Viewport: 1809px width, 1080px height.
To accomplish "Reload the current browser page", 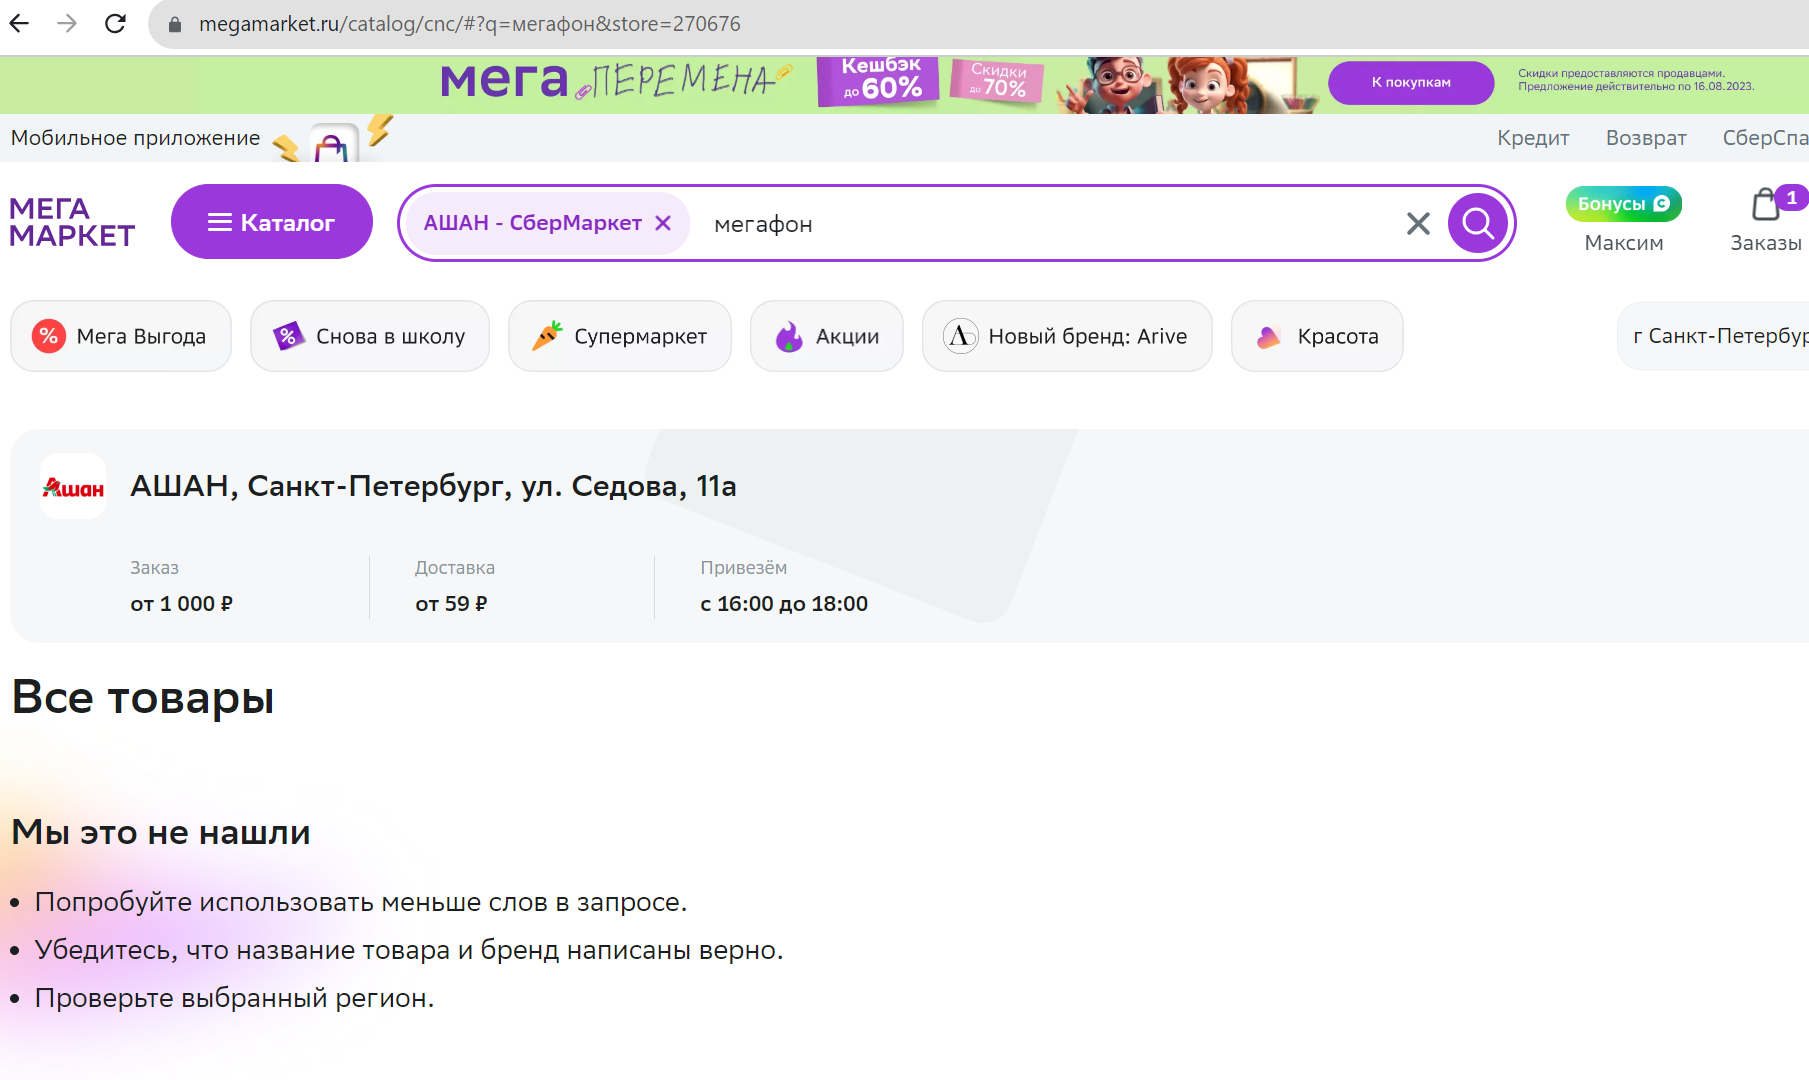I will coord(115,23).
